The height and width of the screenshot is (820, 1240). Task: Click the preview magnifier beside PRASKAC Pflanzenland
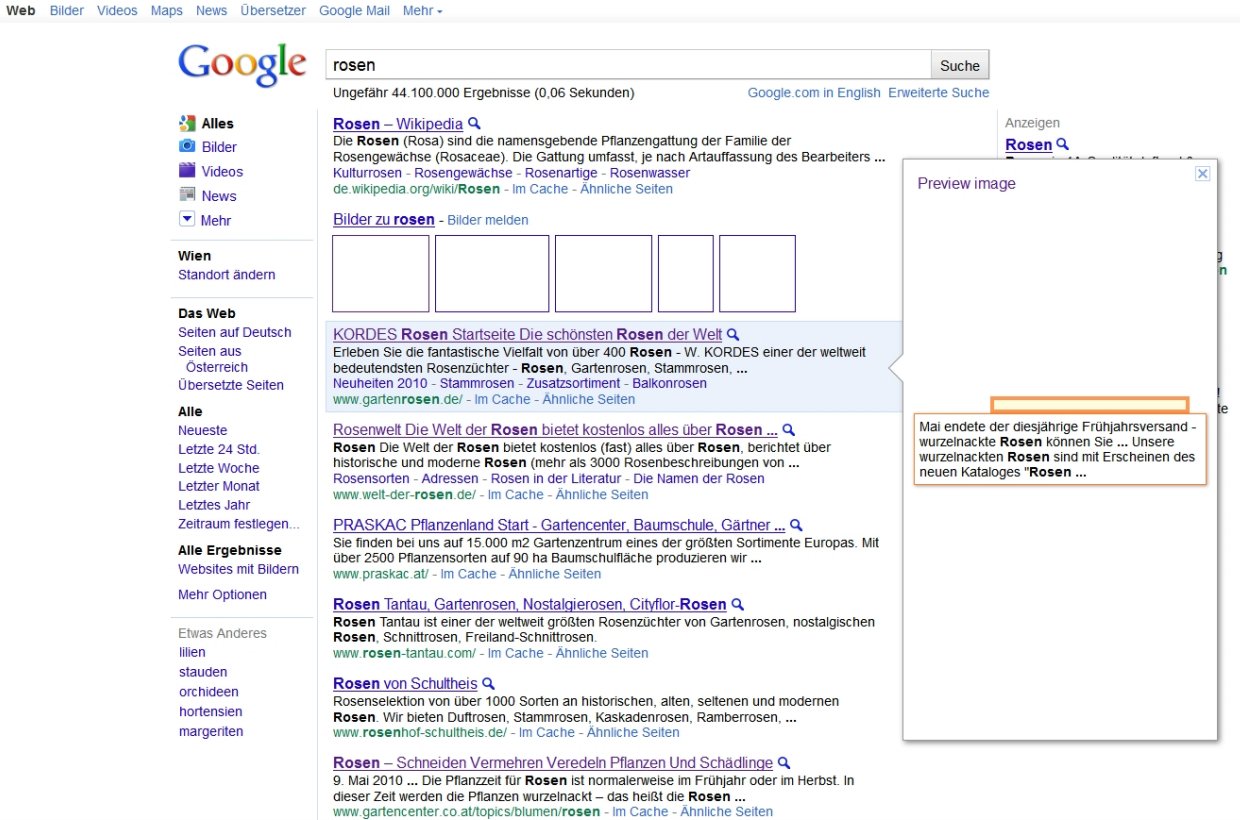(796, 525)
